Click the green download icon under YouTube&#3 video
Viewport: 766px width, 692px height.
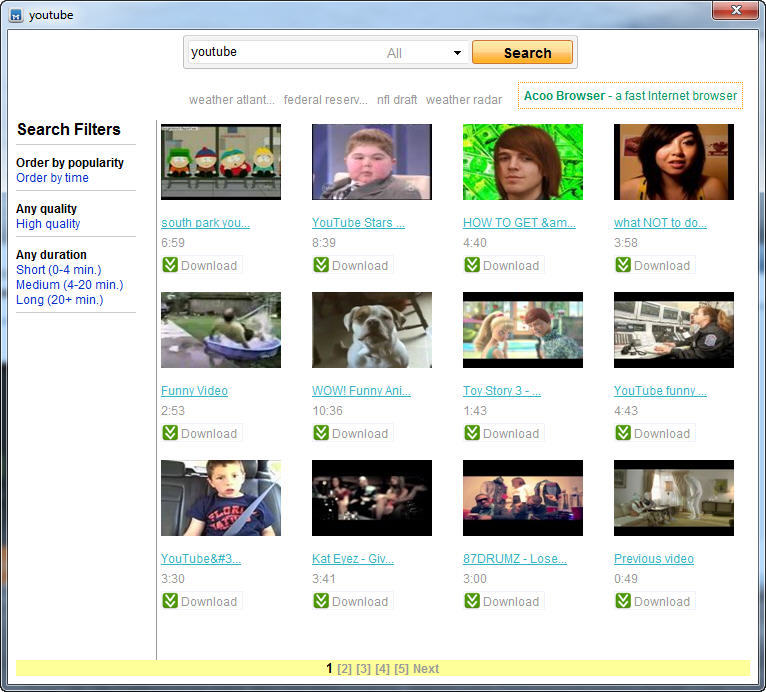point(170,601)
